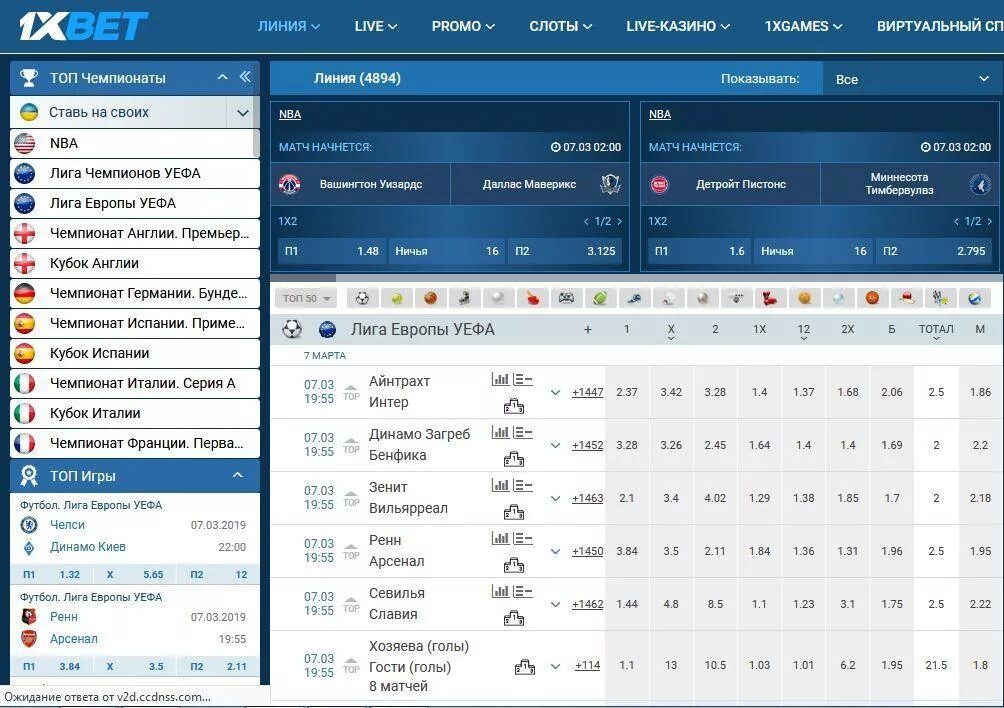Collapse the ТОП Игры section chevron
The image size is (1004, 708).
pos(238,475)
